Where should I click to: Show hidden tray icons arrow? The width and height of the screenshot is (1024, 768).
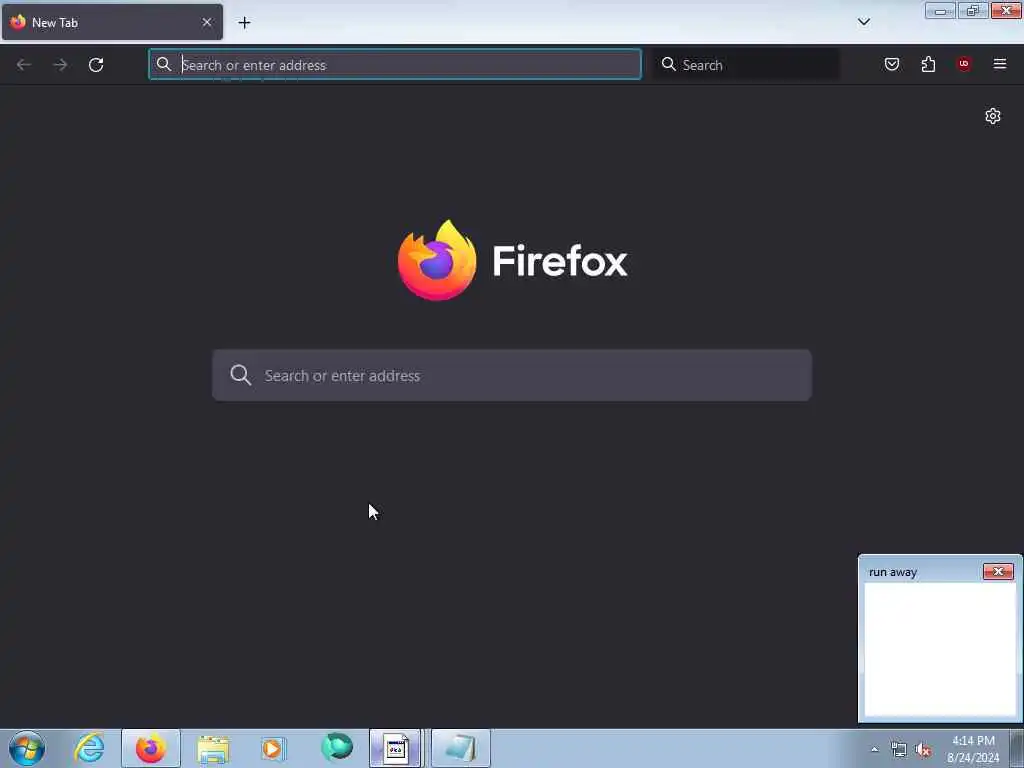coord(874,750)
